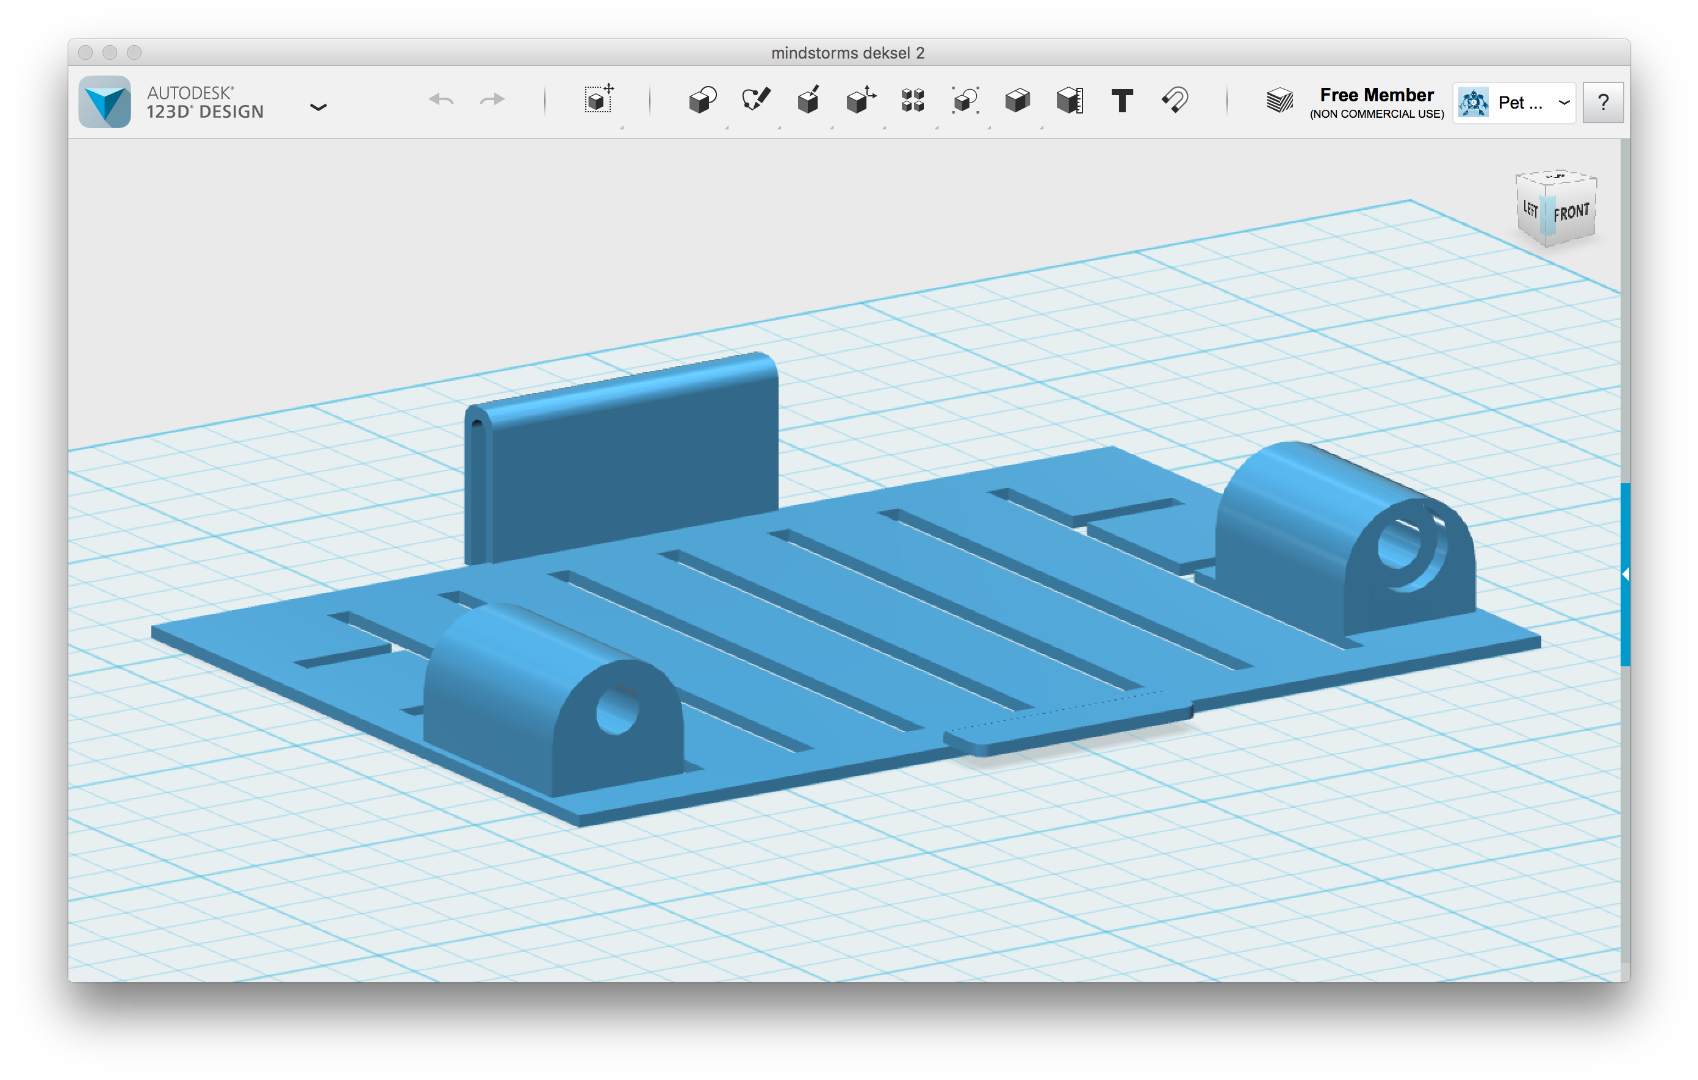Expand the Pet... account dropdown
The image size is (1698, 1080).
pyautogui.click(x=1564, y=102)
